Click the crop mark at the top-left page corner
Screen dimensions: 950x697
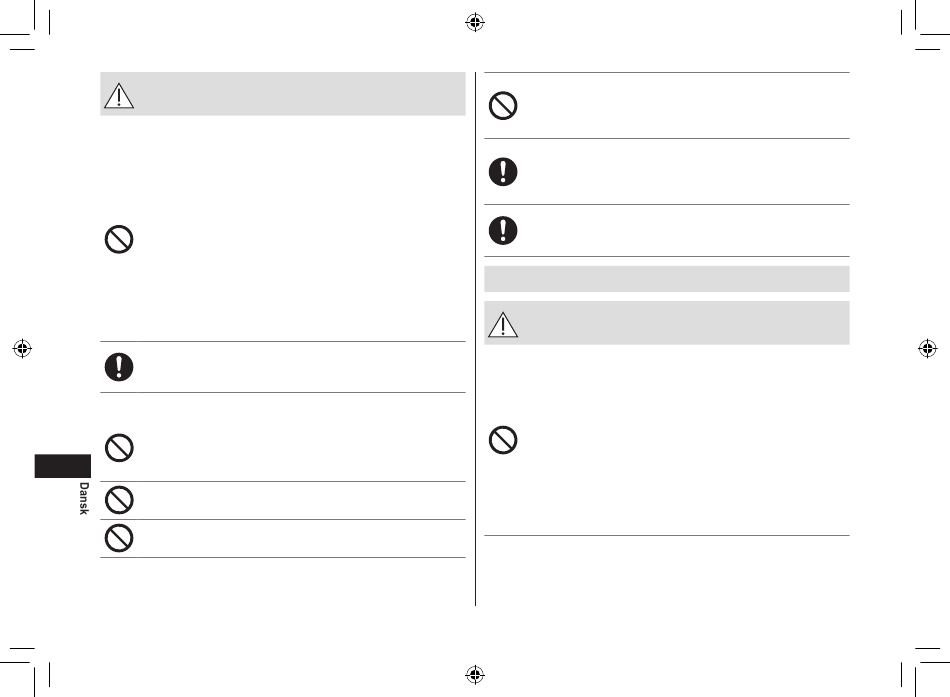point(25,25)
